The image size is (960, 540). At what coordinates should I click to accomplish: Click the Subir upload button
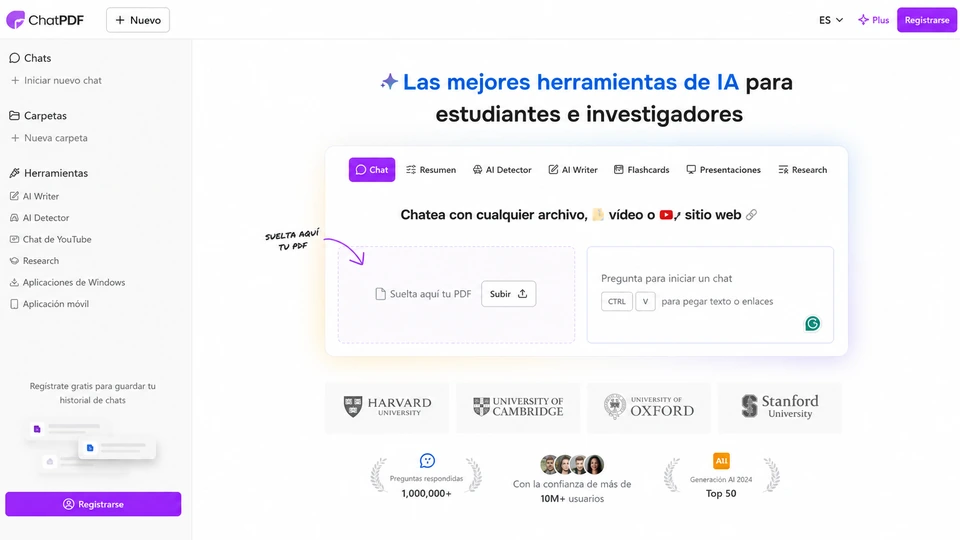tap(509, 294)
